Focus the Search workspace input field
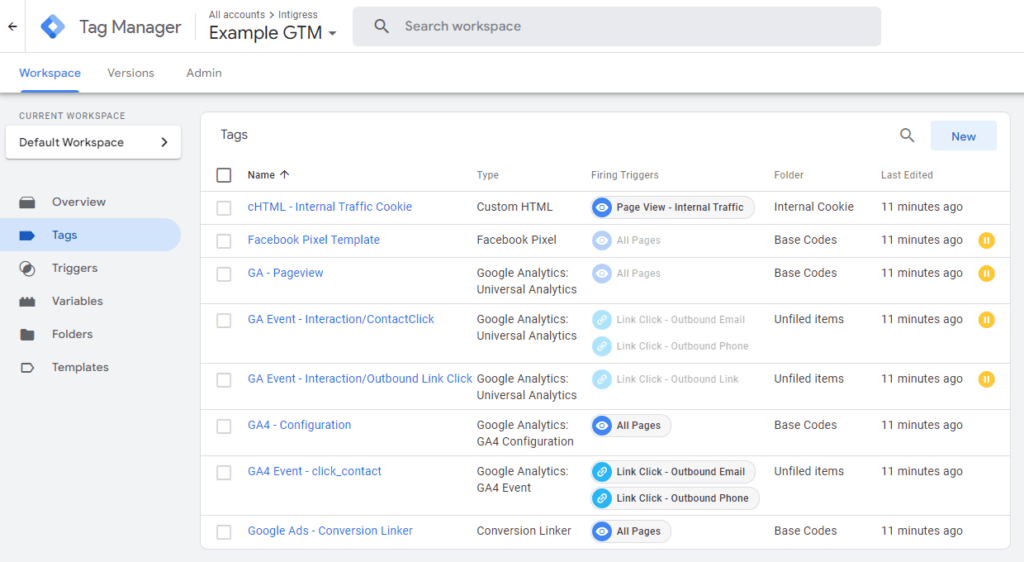Image resolution: width=1024 pixels, height=562 pixels. [x=616, y=26]
